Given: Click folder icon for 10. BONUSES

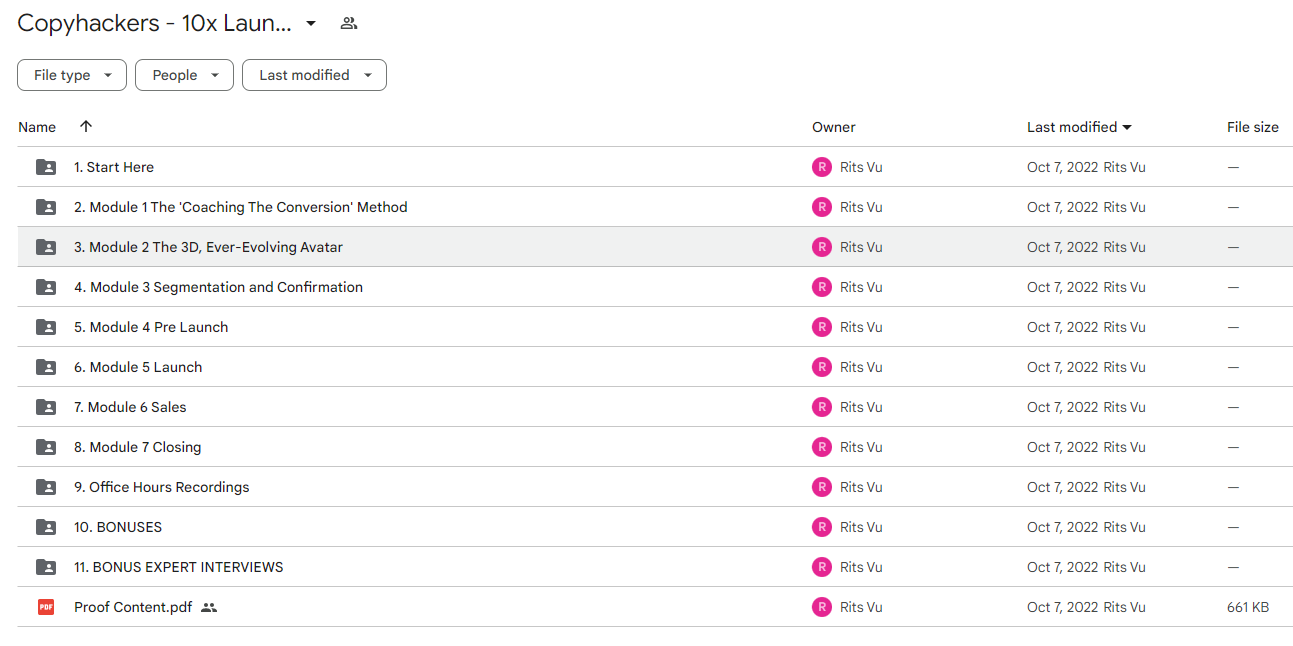Looking at the screenshot, I should click(46, 527).
